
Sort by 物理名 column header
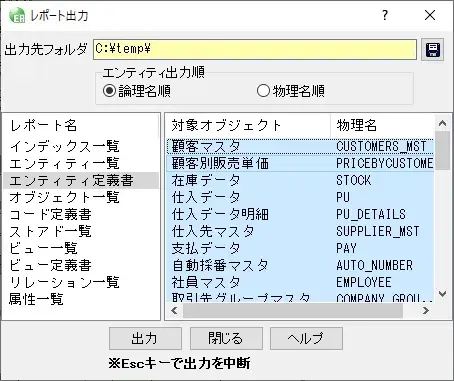tap(383, 126)
